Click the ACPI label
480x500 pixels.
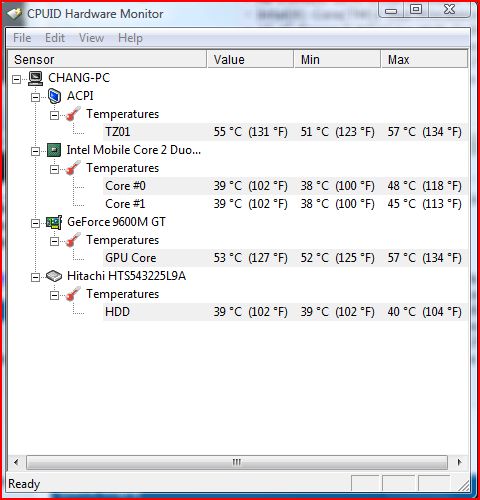(x=80, y=96)
